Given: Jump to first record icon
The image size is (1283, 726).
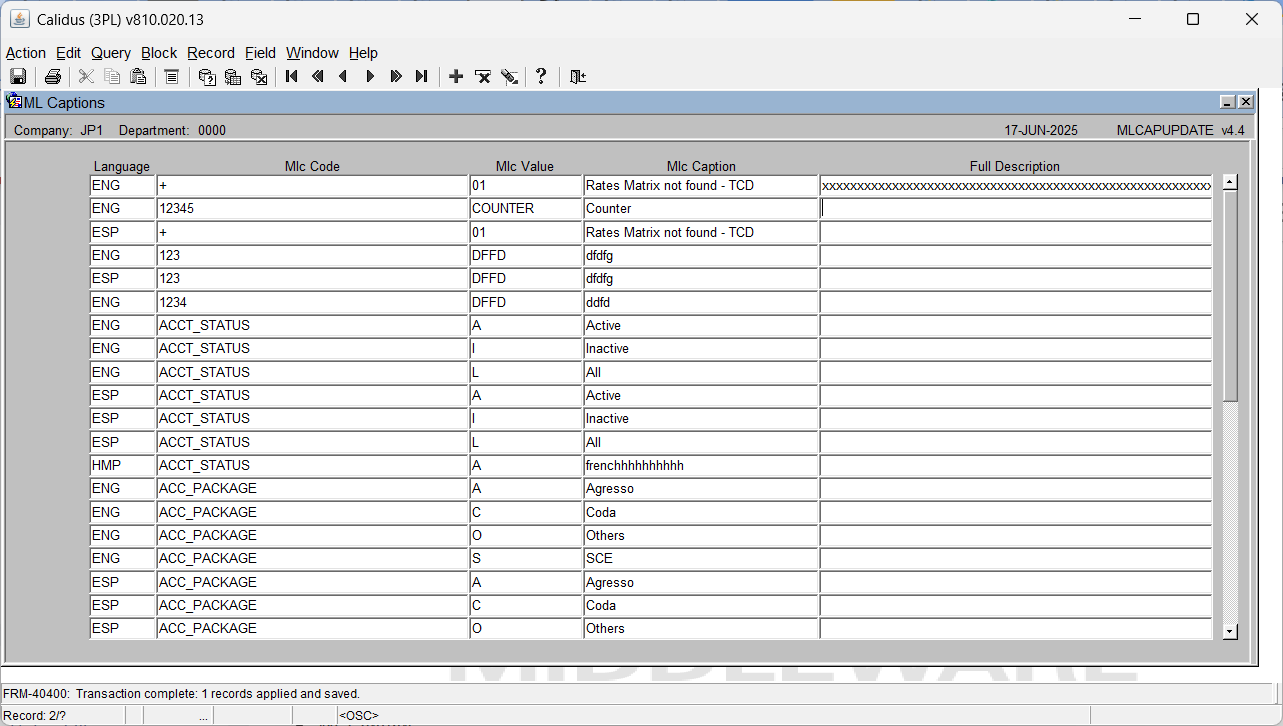Looking at the screenshot, I should click(x=292, y=77).
